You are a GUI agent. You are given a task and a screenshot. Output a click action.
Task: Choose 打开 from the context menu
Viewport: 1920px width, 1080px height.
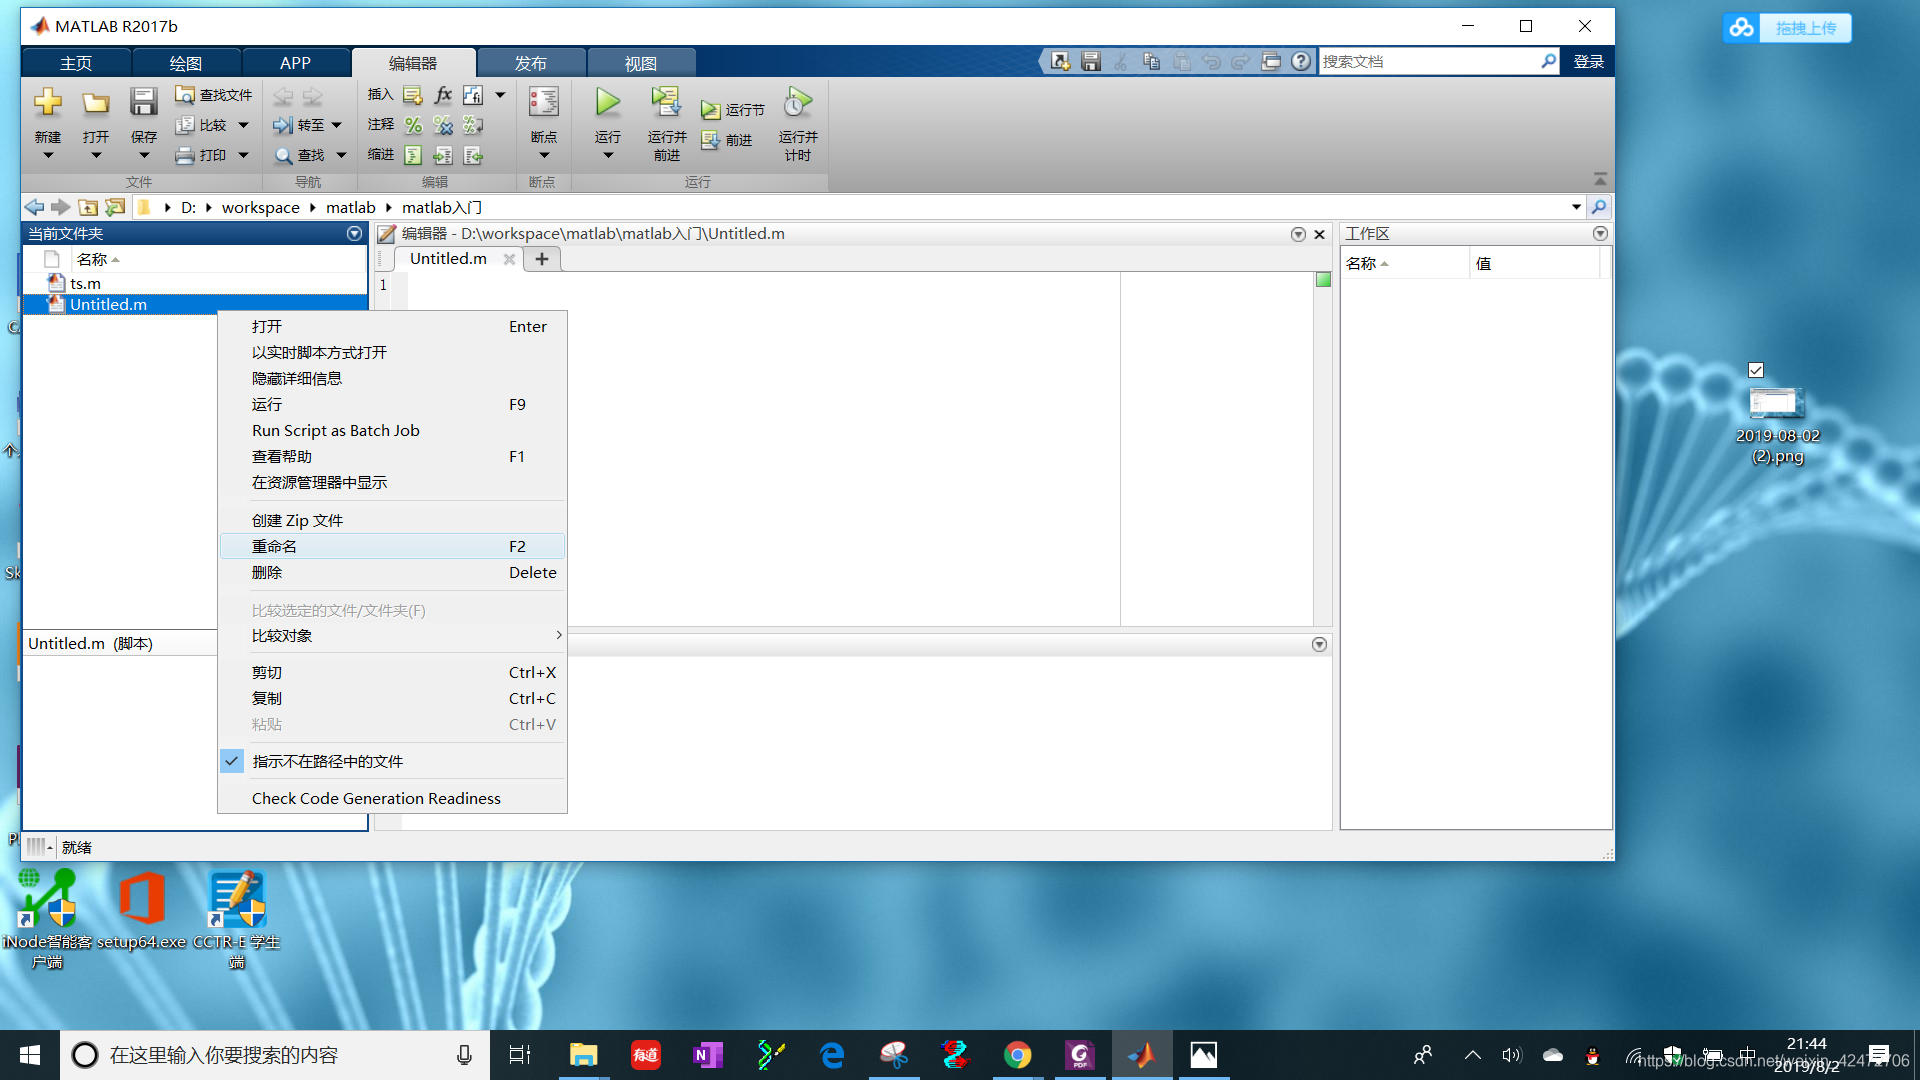tap(392, 326)
